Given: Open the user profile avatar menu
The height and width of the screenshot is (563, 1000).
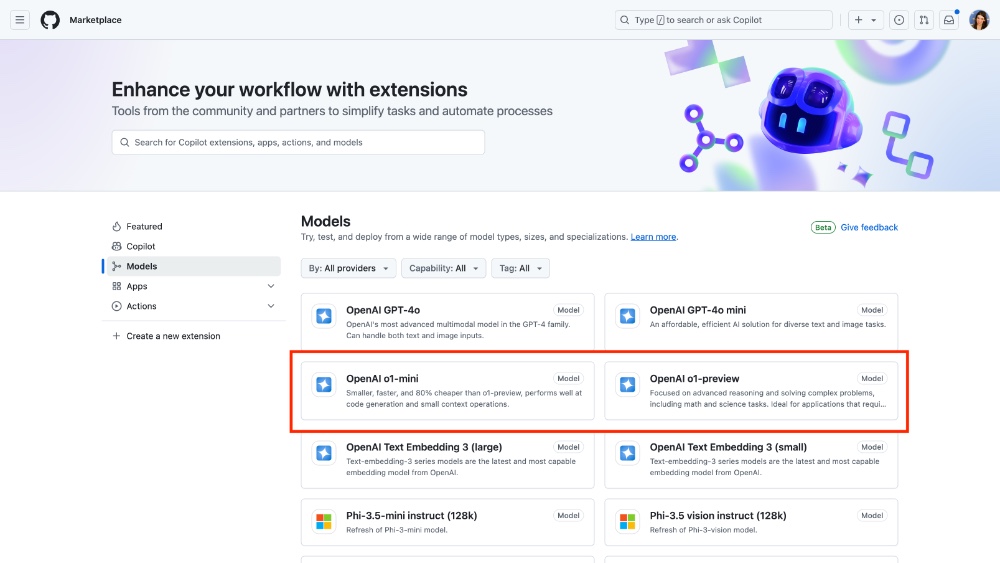Looking at the screenshot, I should point(979,20).
